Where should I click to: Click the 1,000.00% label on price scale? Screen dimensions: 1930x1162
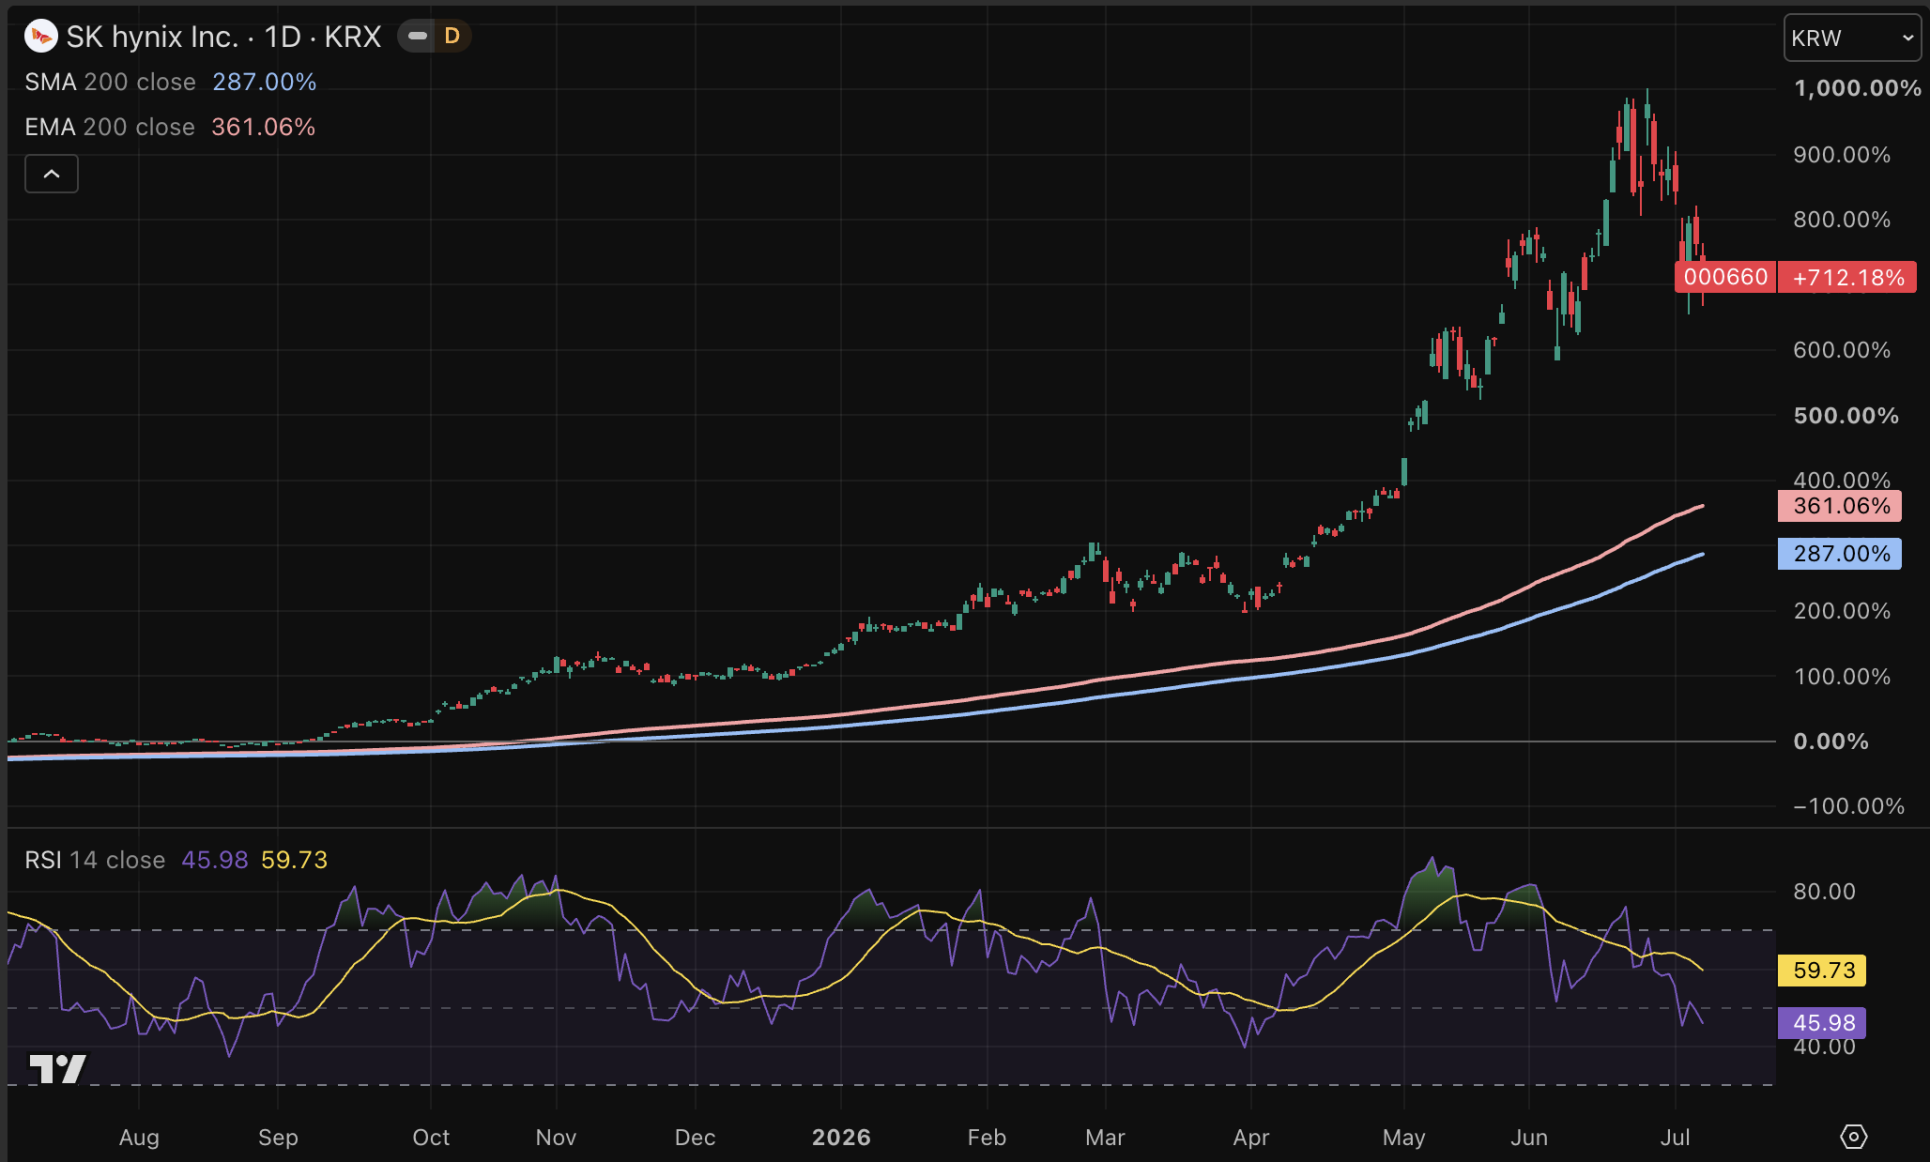1857,88
